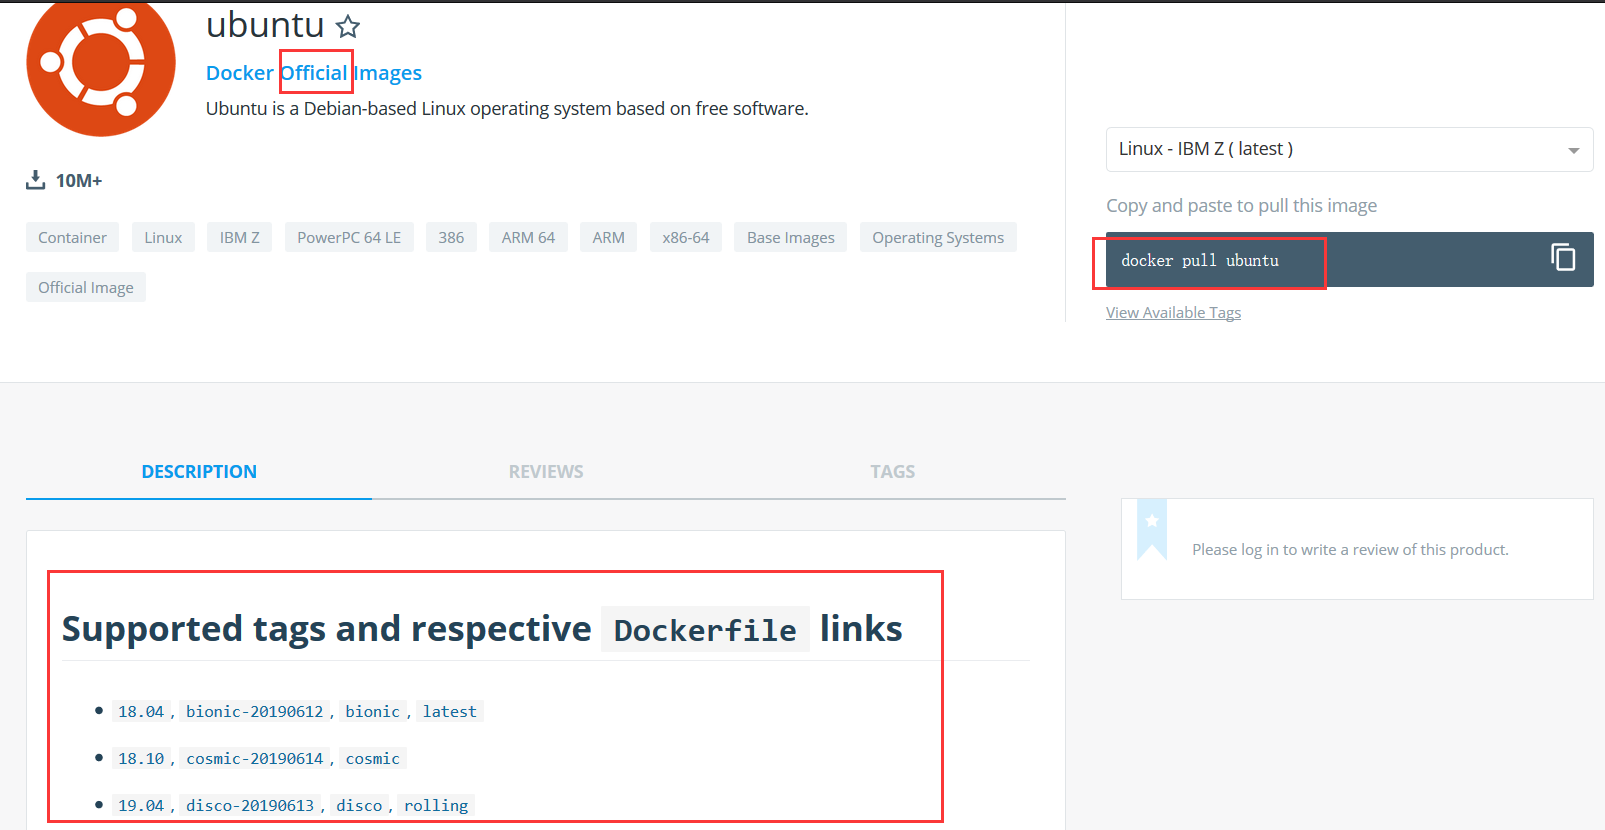Select the Container category tag
1605x830 pixels.
click(x=72, y=237)
